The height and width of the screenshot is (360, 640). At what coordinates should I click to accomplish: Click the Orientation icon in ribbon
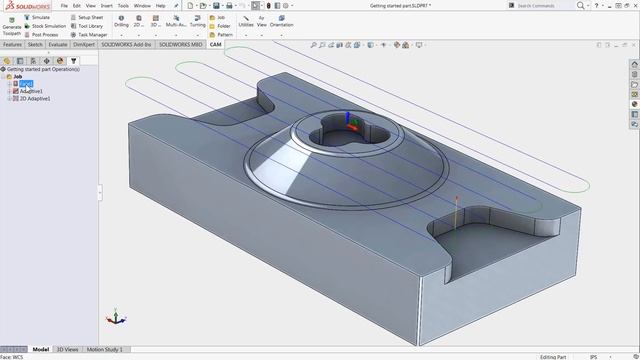click(282, 18)
